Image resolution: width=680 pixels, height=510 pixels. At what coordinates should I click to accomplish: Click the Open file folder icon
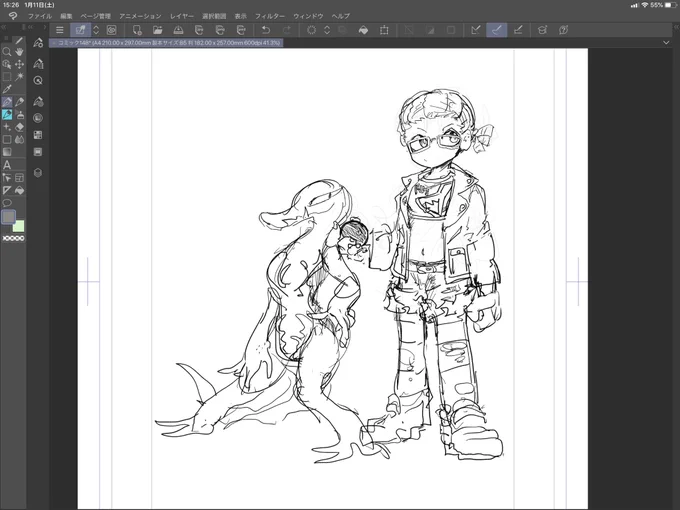coord(157,30)
